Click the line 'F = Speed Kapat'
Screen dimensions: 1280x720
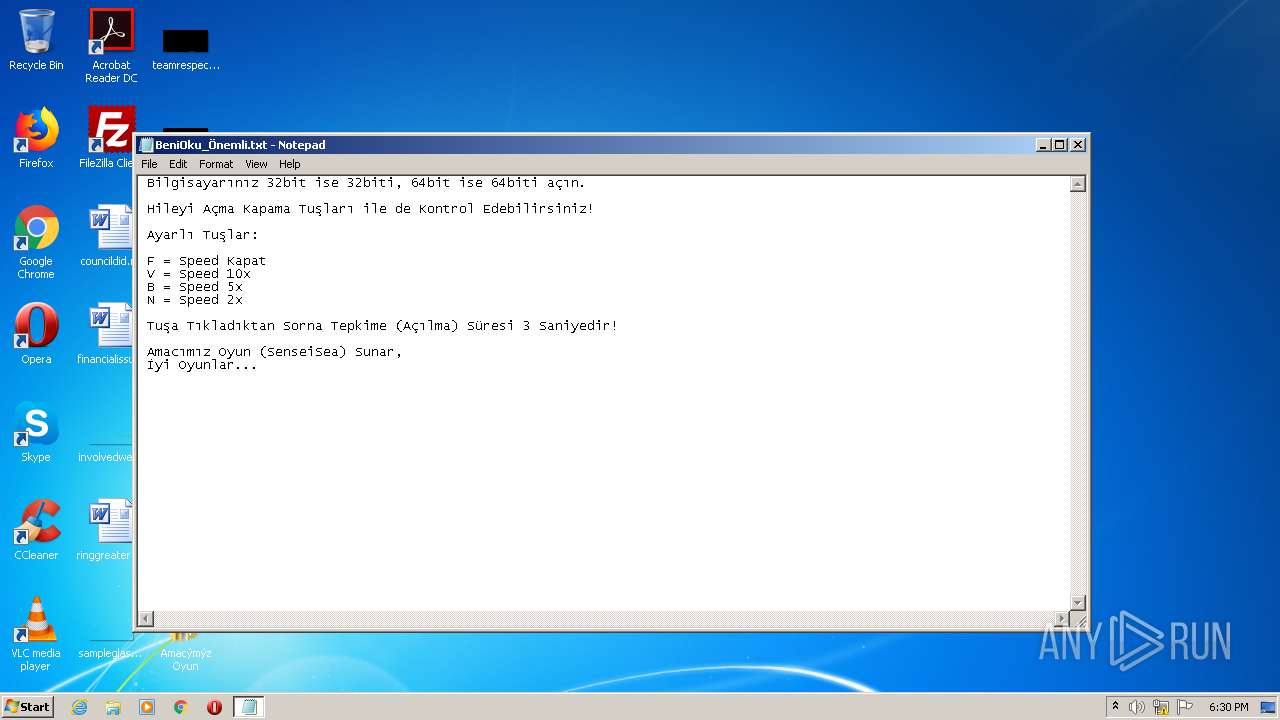[x=206, y=261]
